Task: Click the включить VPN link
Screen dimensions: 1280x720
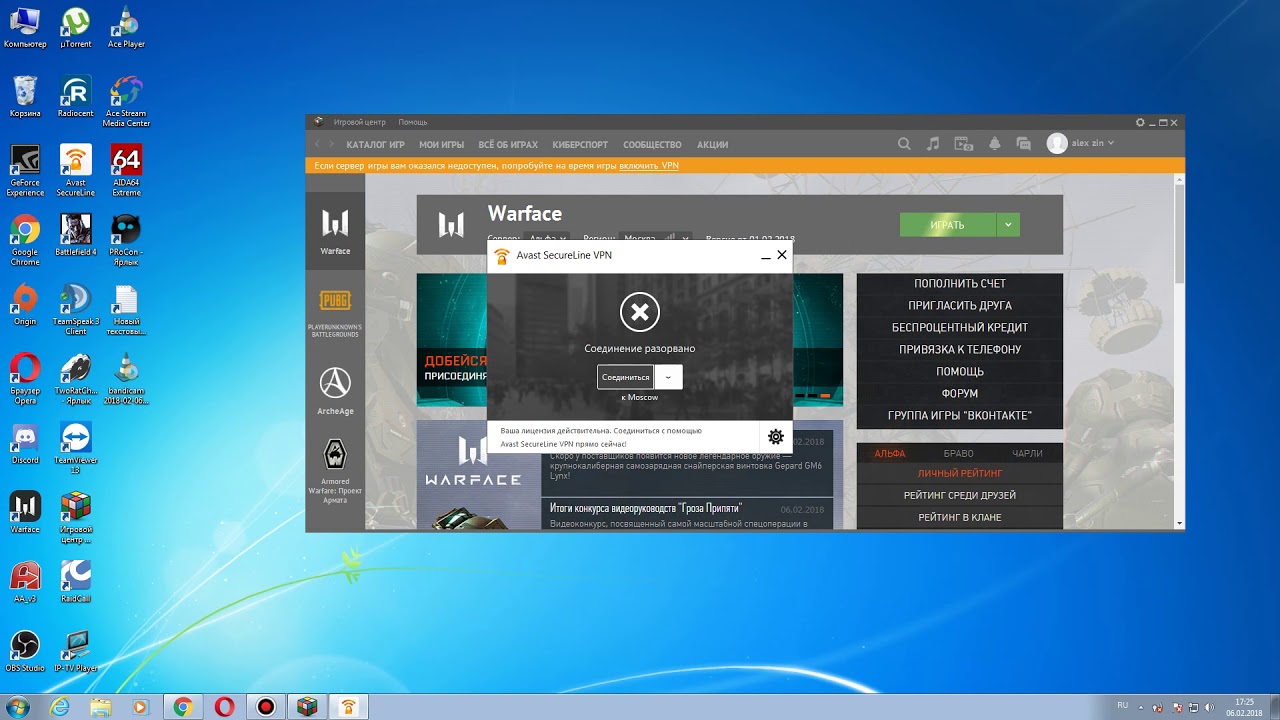Action: coord(649,165)
